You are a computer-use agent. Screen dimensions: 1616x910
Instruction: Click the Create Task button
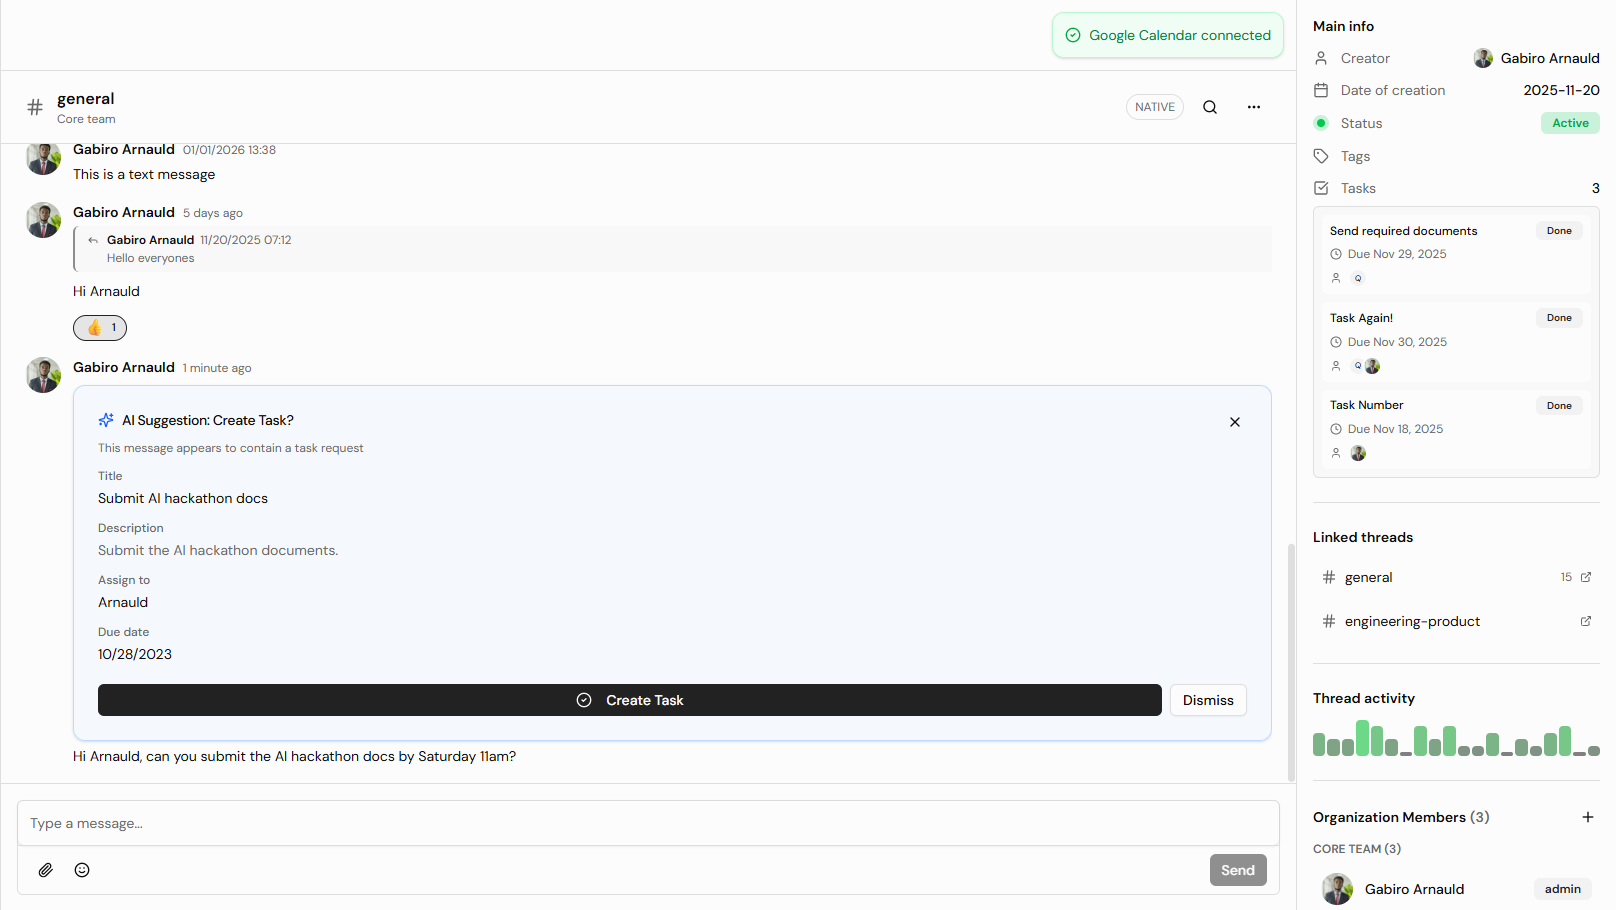coord(630,700)
